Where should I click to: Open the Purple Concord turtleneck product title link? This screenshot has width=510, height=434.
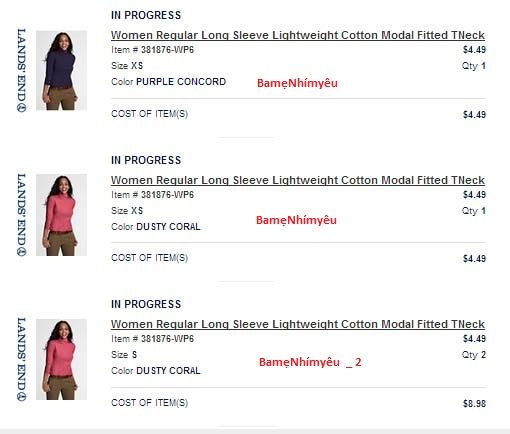tap(298, 35)
